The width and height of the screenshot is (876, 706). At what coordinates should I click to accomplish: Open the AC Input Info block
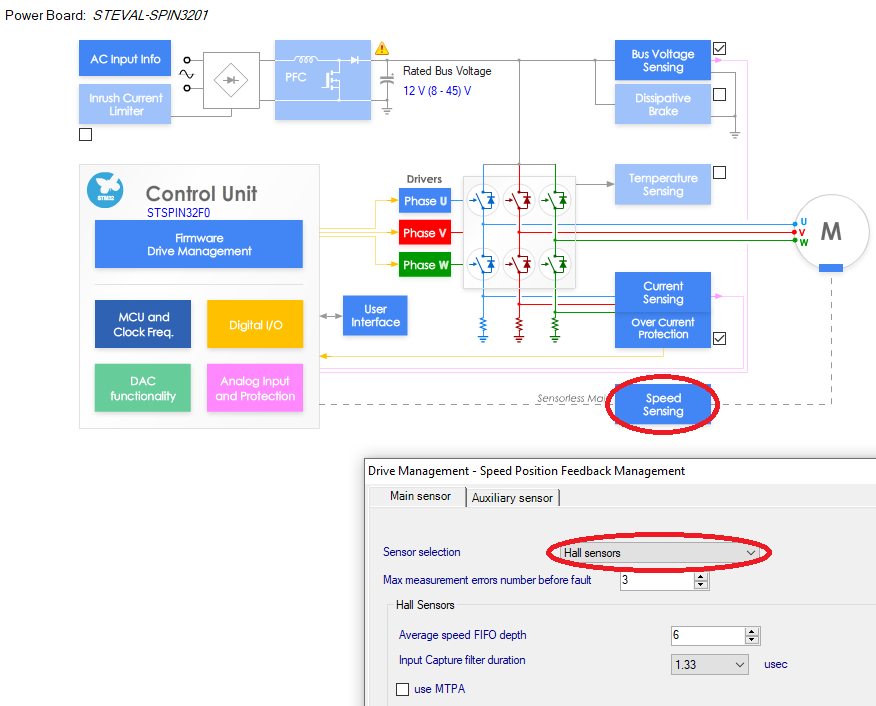[x=125, y=58]
